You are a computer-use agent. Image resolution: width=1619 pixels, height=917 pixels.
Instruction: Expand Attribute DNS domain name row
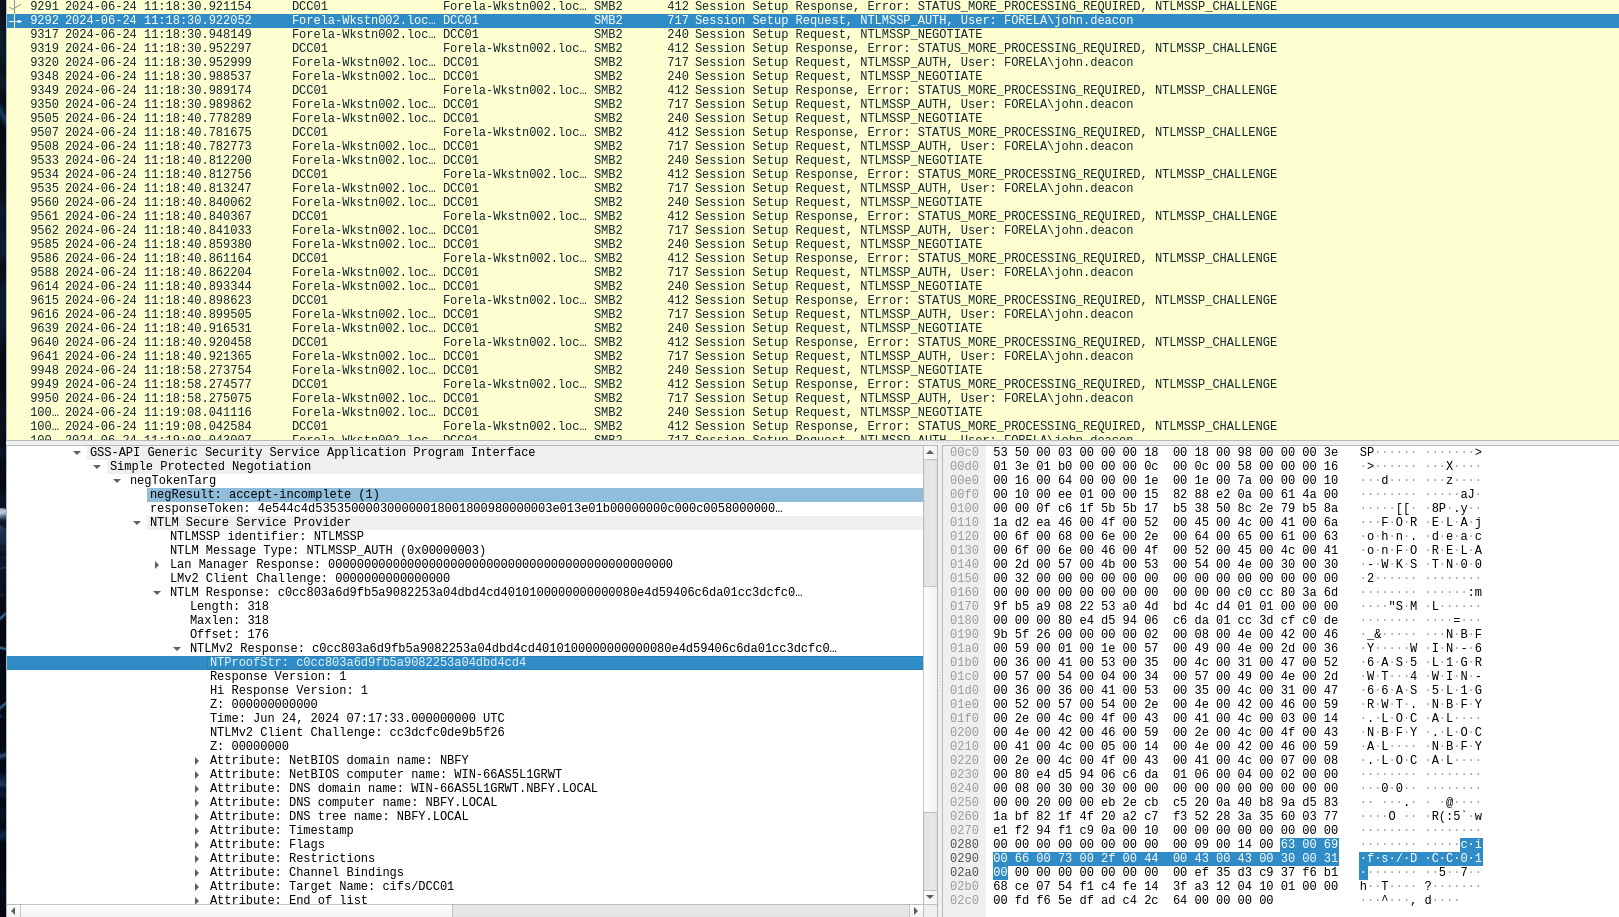tap(197, 789)
